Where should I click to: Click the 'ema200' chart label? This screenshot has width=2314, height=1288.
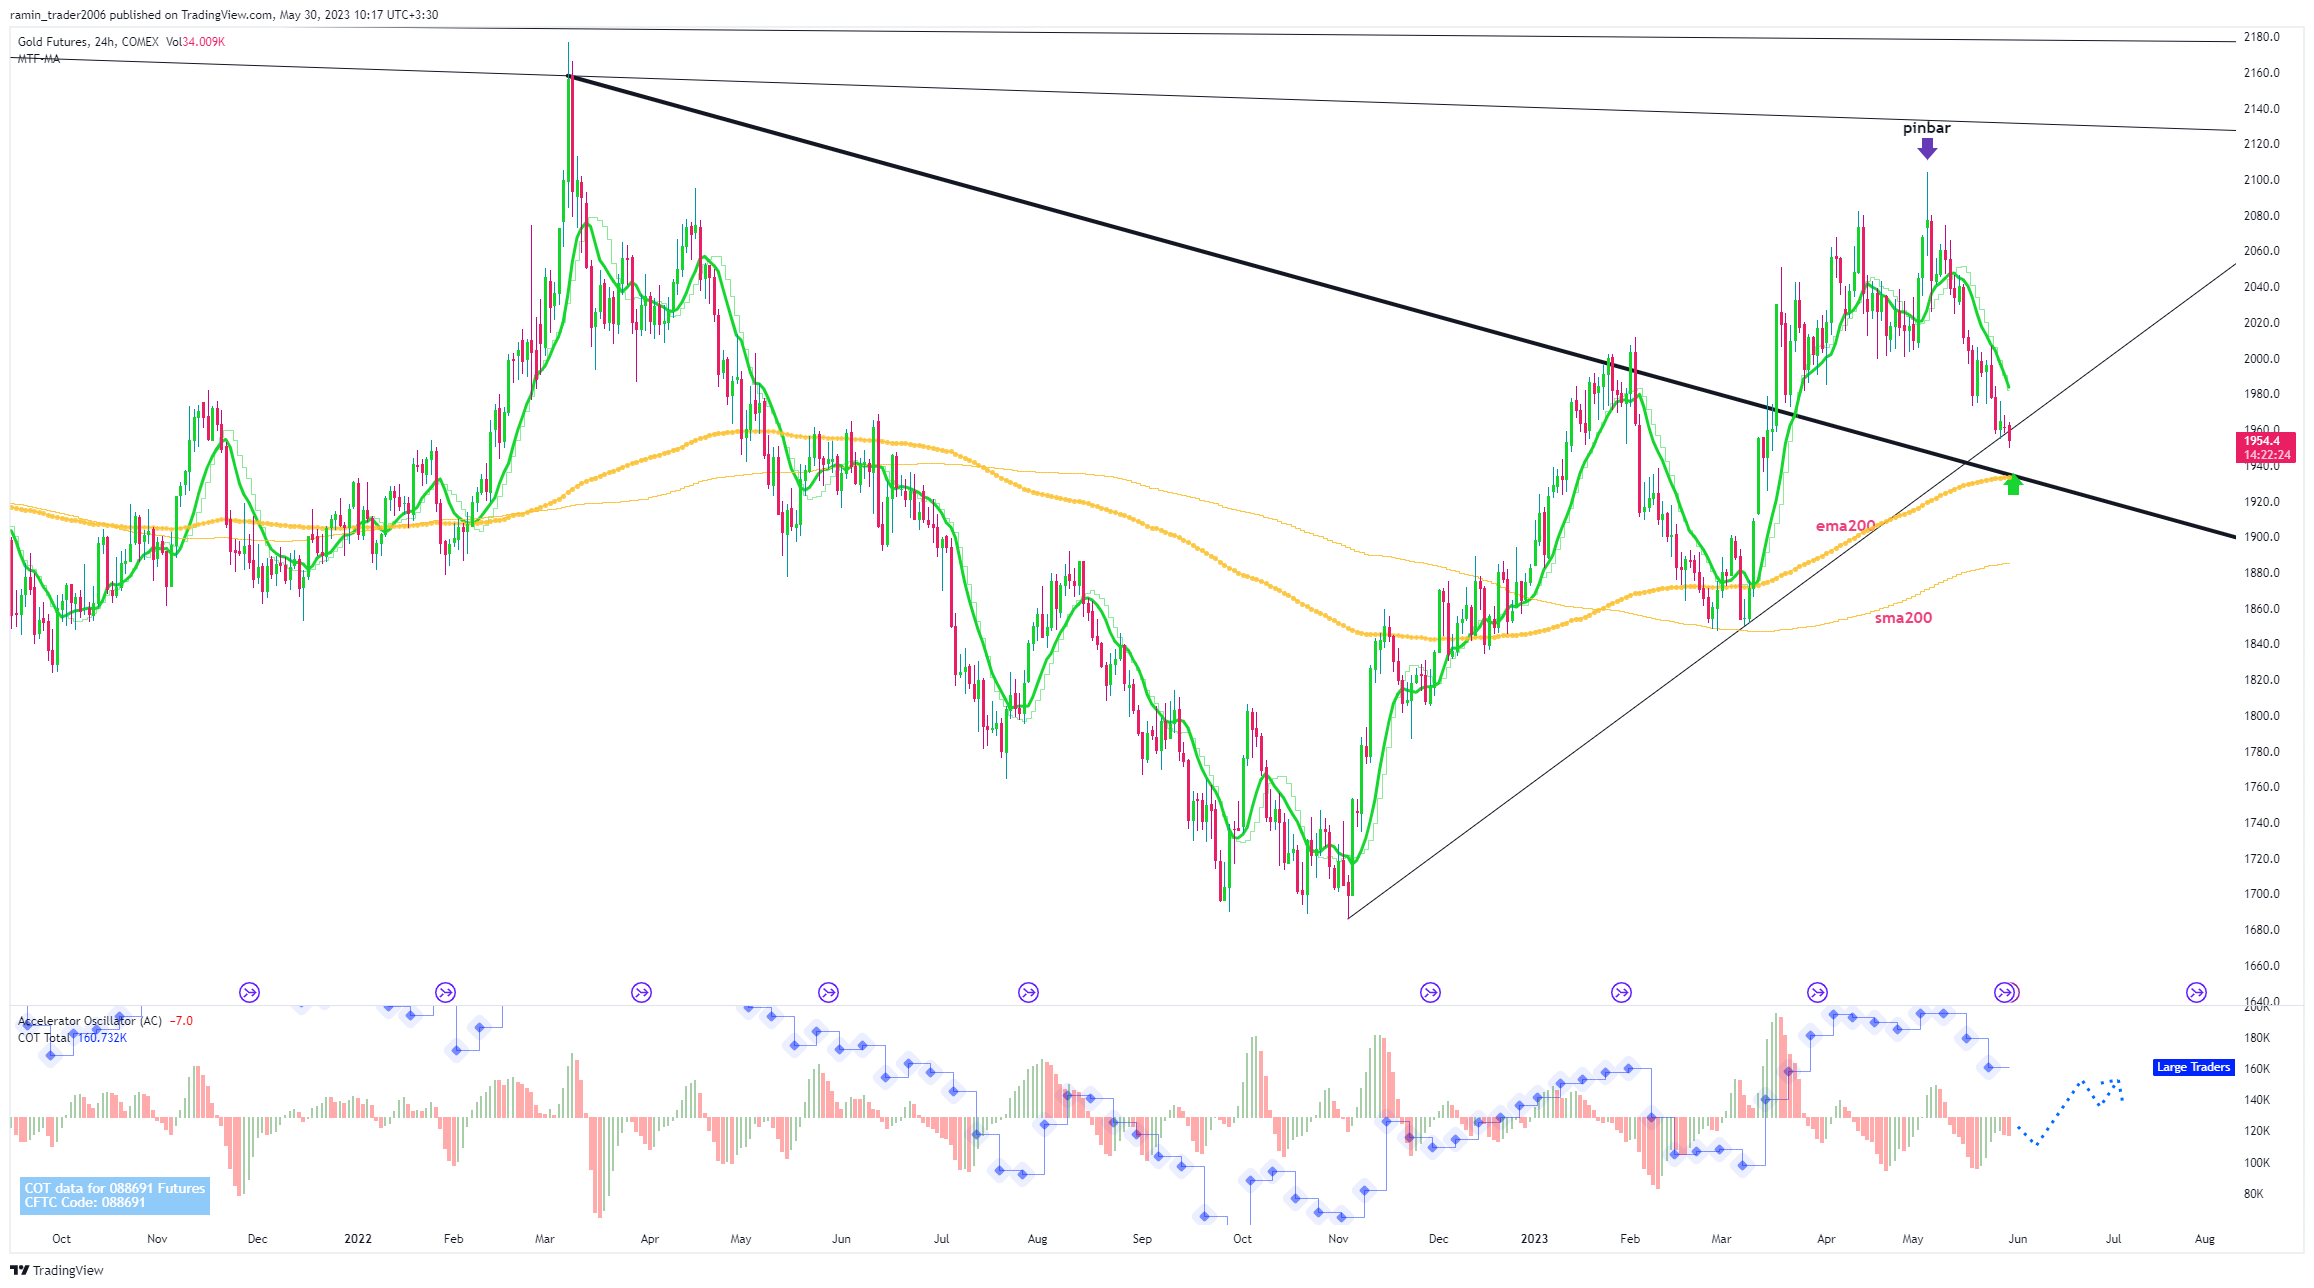[1846, 526]
